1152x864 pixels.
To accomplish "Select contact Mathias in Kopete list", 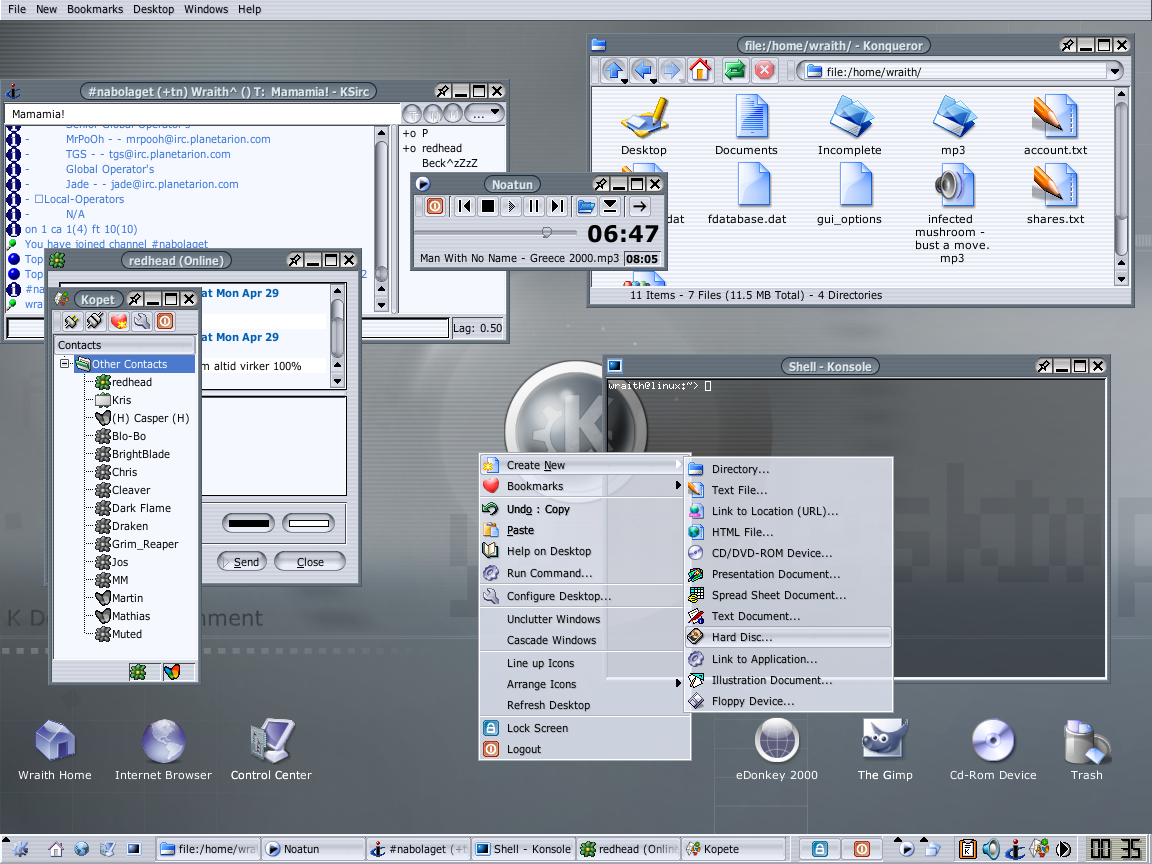I will pos(131,616).
